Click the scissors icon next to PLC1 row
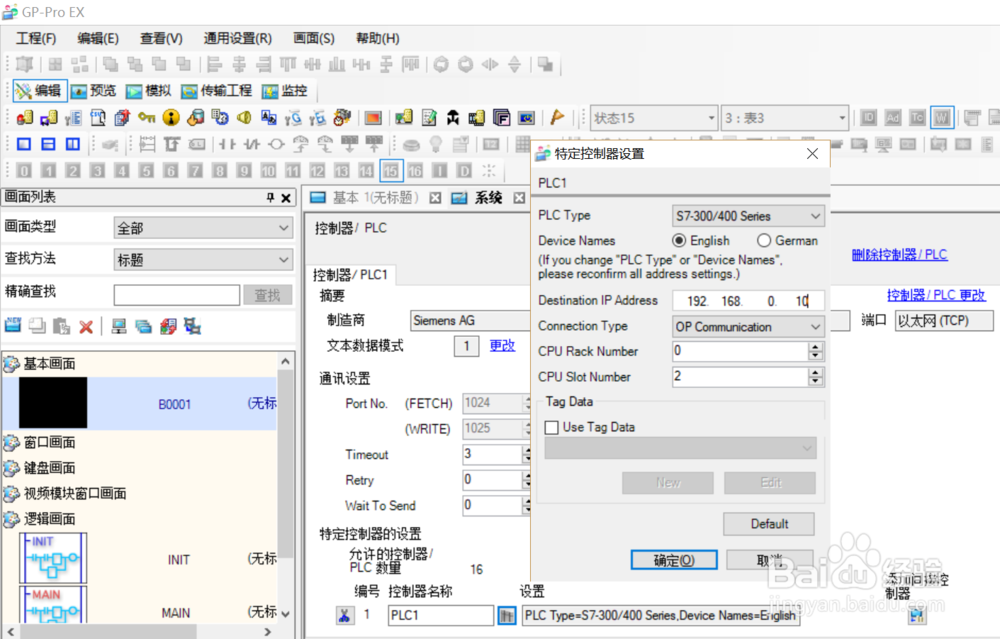Image resolution: width=1000 pixels, height=639 pixels. click(x=344, y=615)
